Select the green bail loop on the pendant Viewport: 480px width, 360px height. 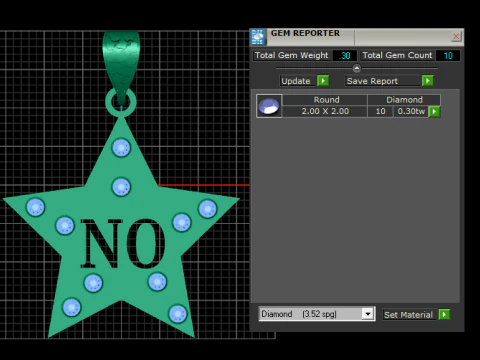[121, 67]
